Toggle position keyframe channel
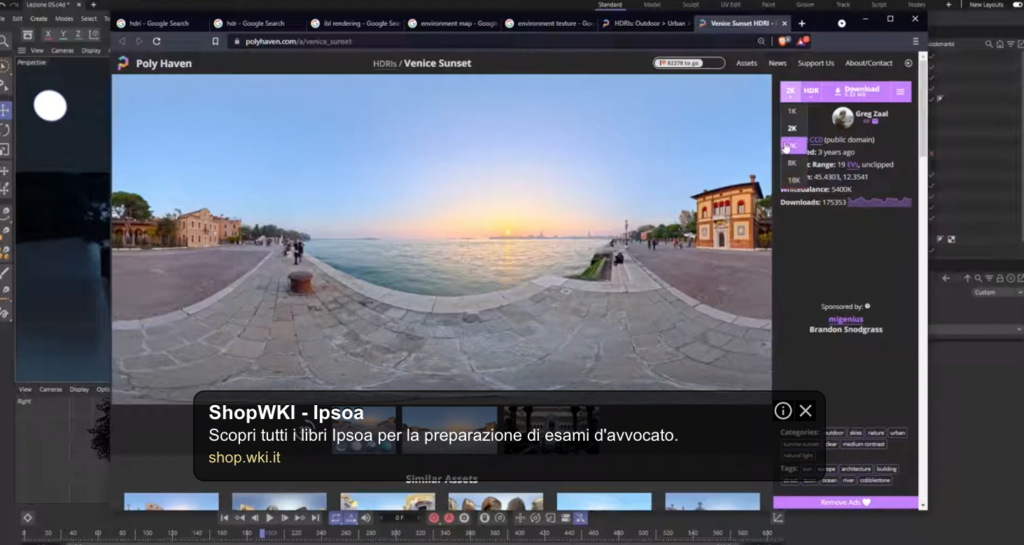Viewport: 1024px width, 545px height. pos(520,518)
